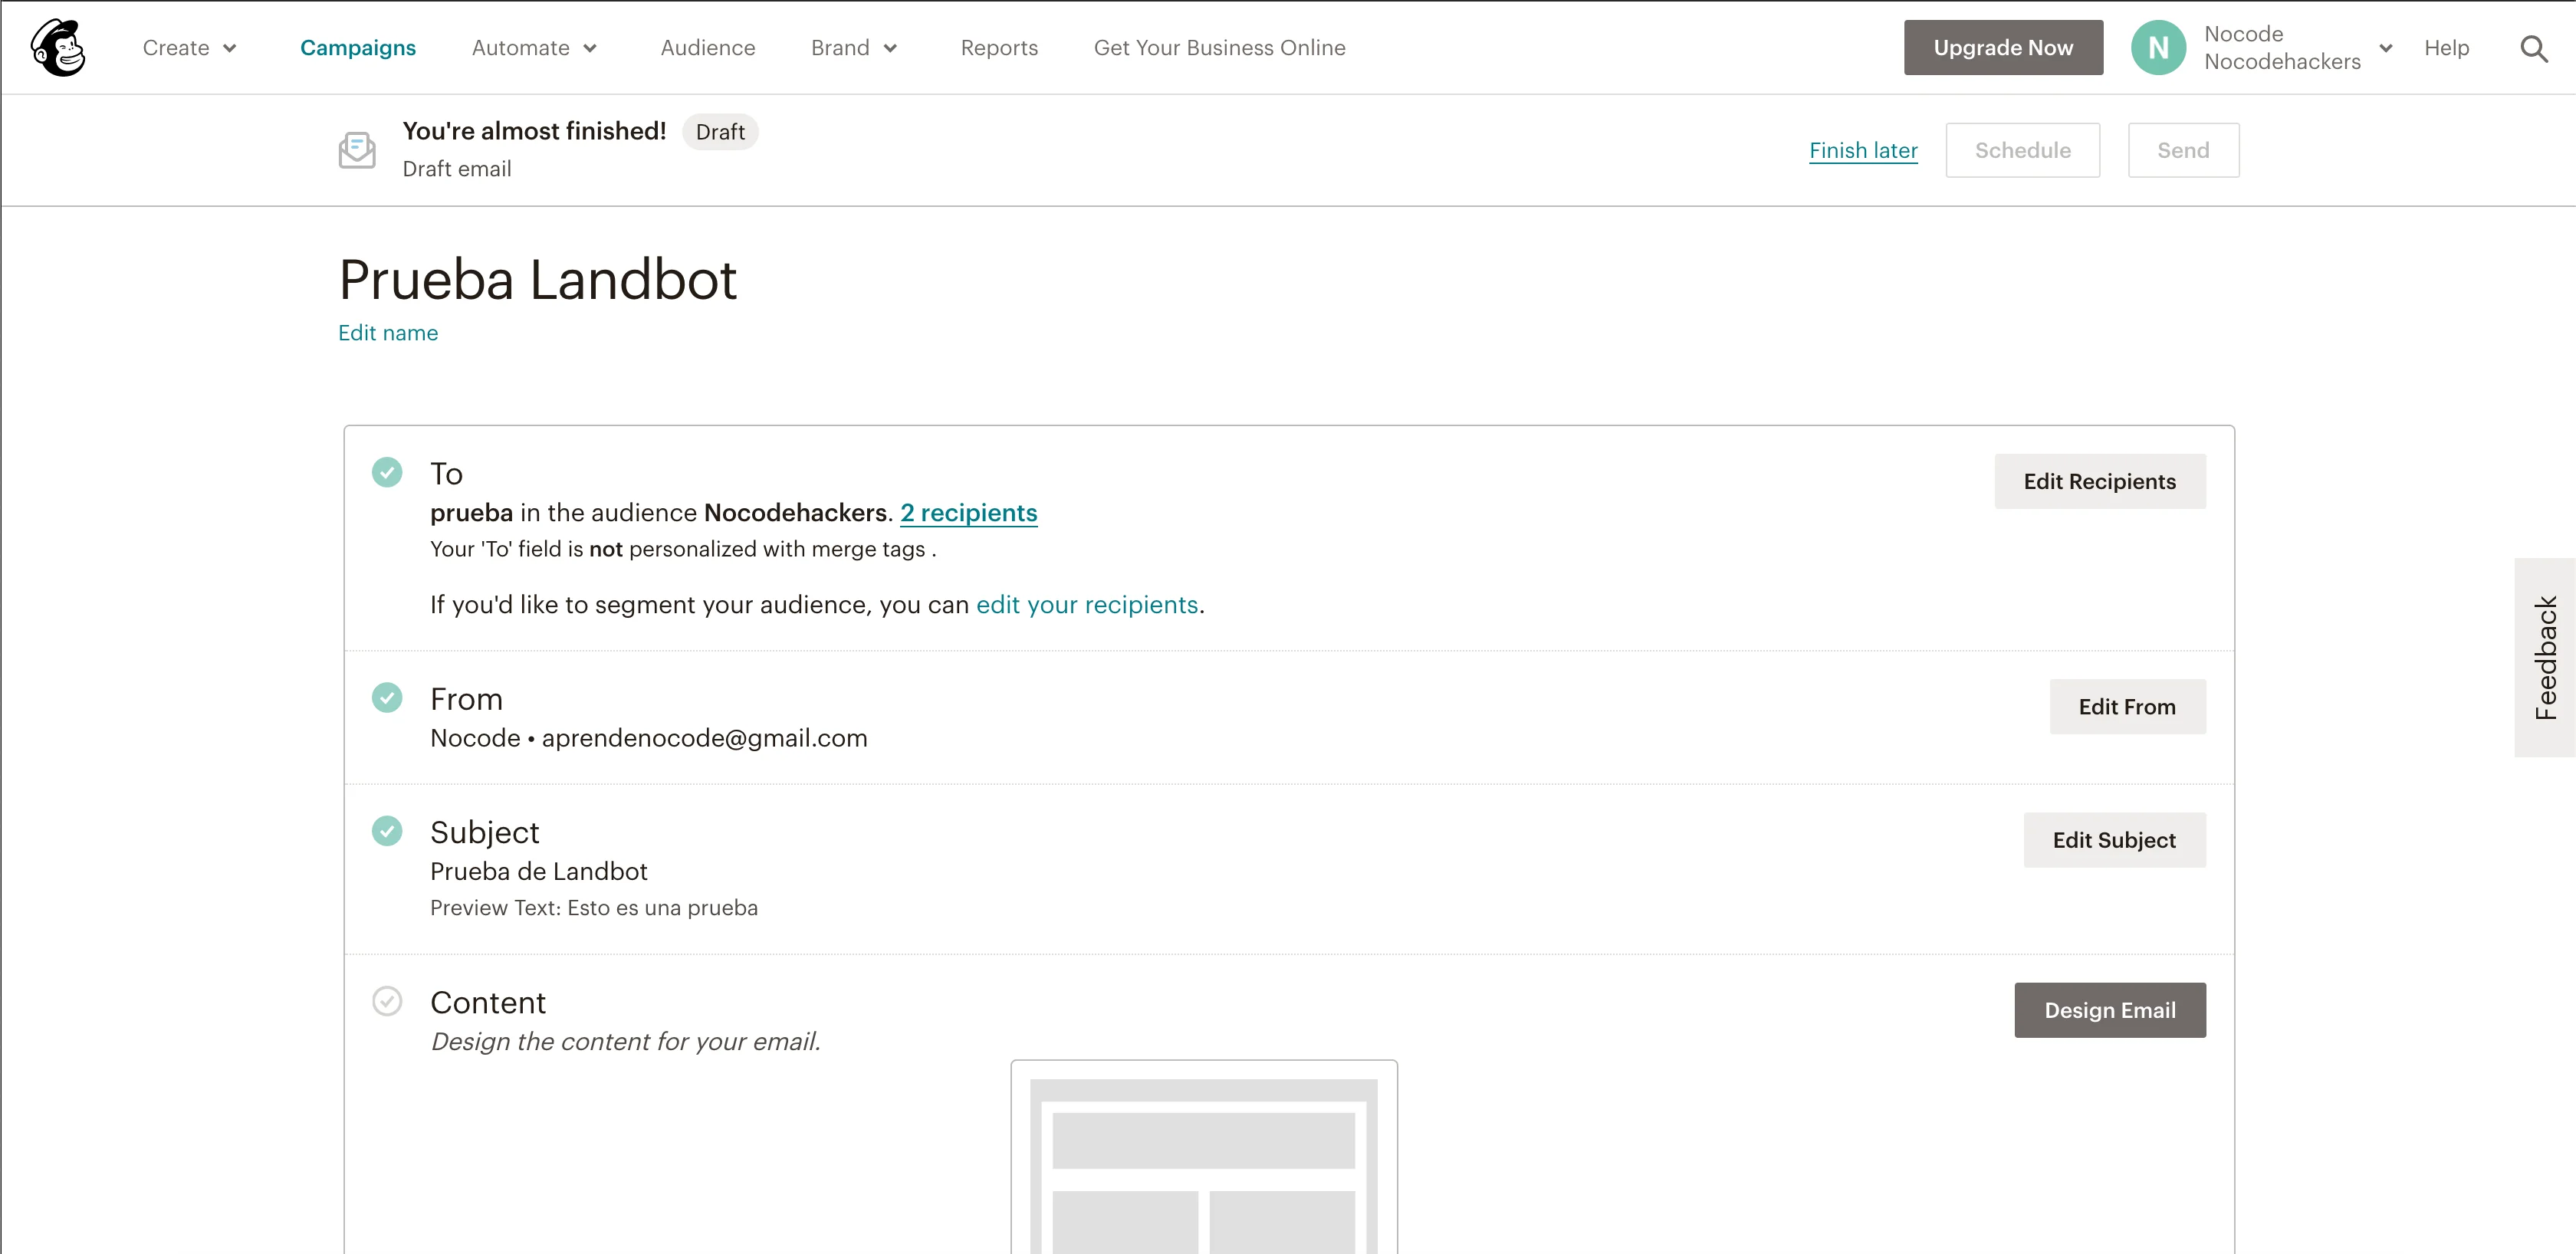Image resolution: width=2576 pixels, height=1254 pixels.
Task: Click the draft email envelope icon
Action: coord(357,150)
